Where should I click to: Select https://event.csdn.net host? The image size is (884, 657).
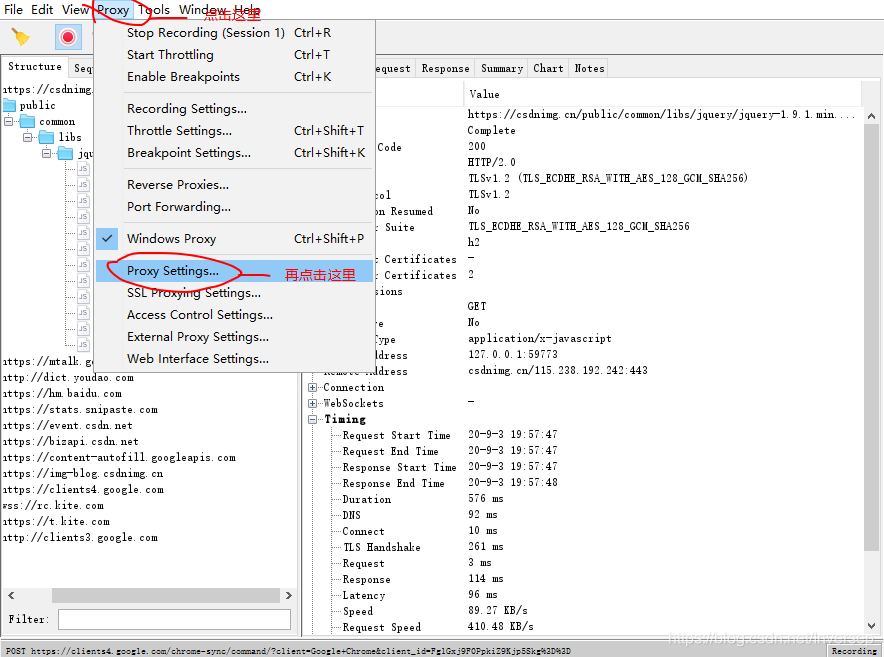click(68, 425)
